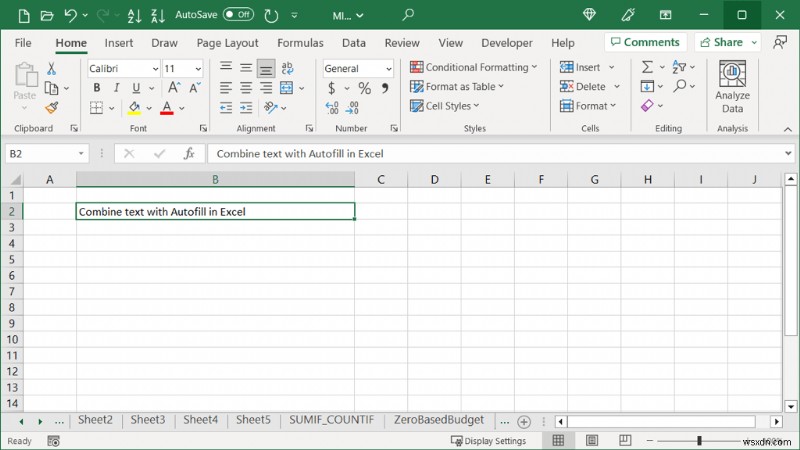The width and height of the screenshot is (800, 450).
Task: Collapse the ribbon with the caret
Action: pyautogui.click(x=788, y=130)
